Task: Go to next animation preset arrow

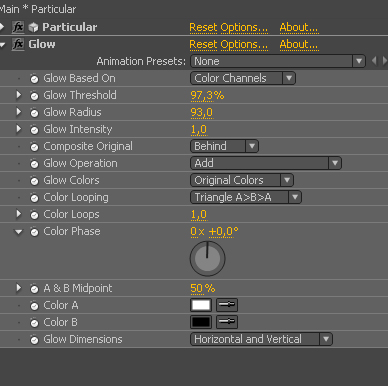Action: click(x=385, y=61)
